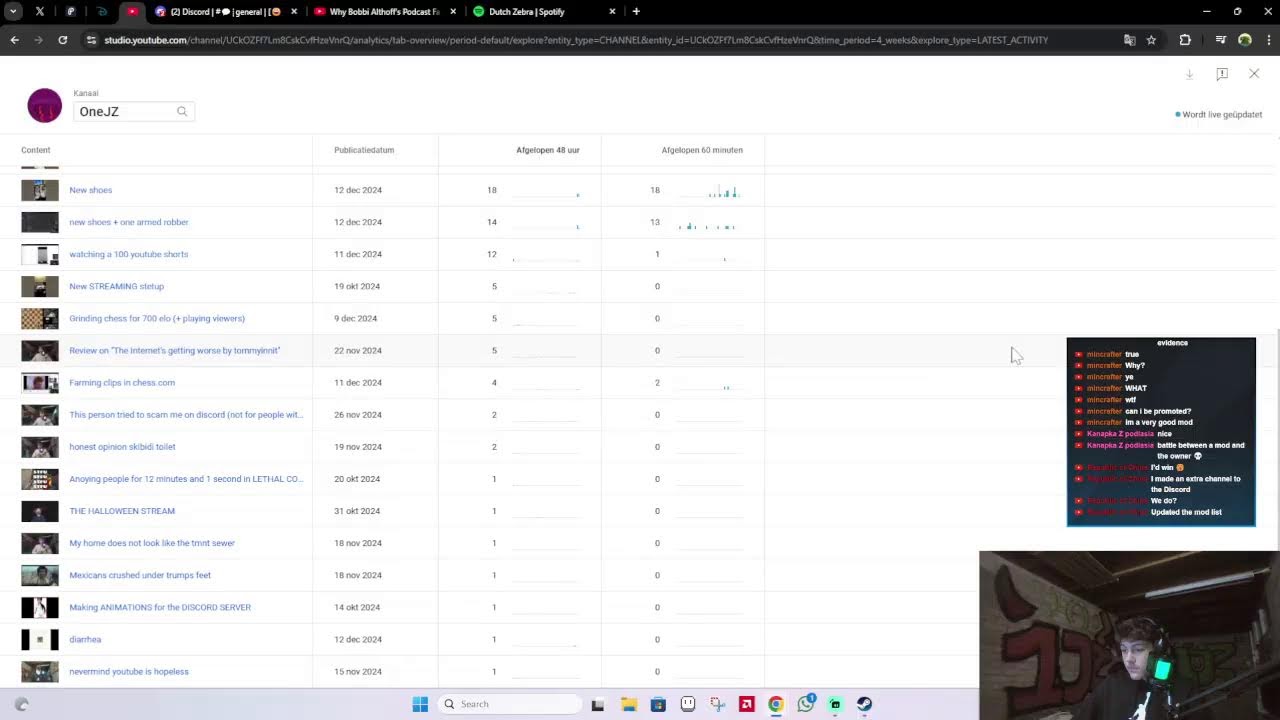Click the send feedback icon
Viewport: 1280px width, 720px height.
(1222, 74)
